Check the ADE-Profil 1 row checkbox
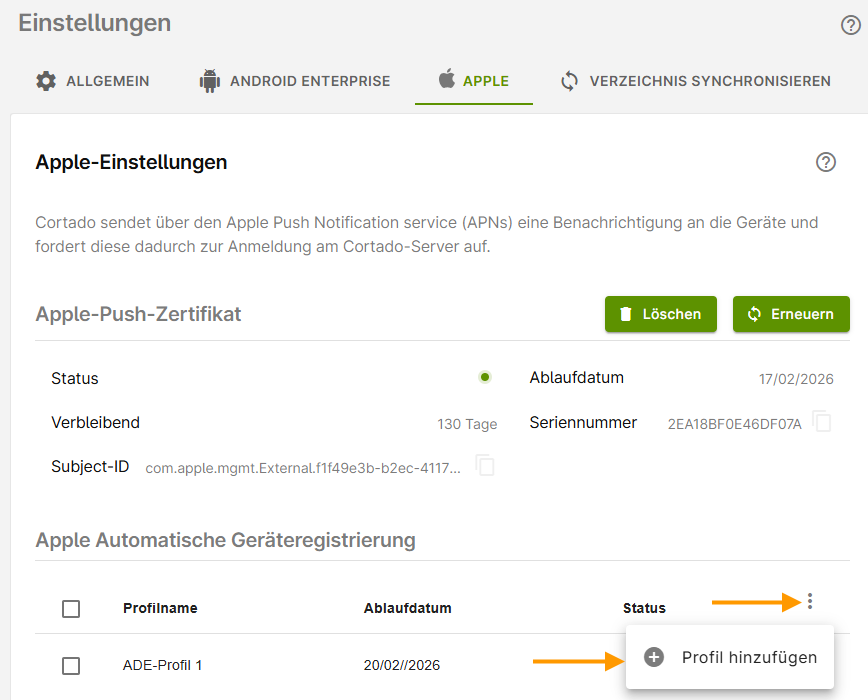 point(71,665)
